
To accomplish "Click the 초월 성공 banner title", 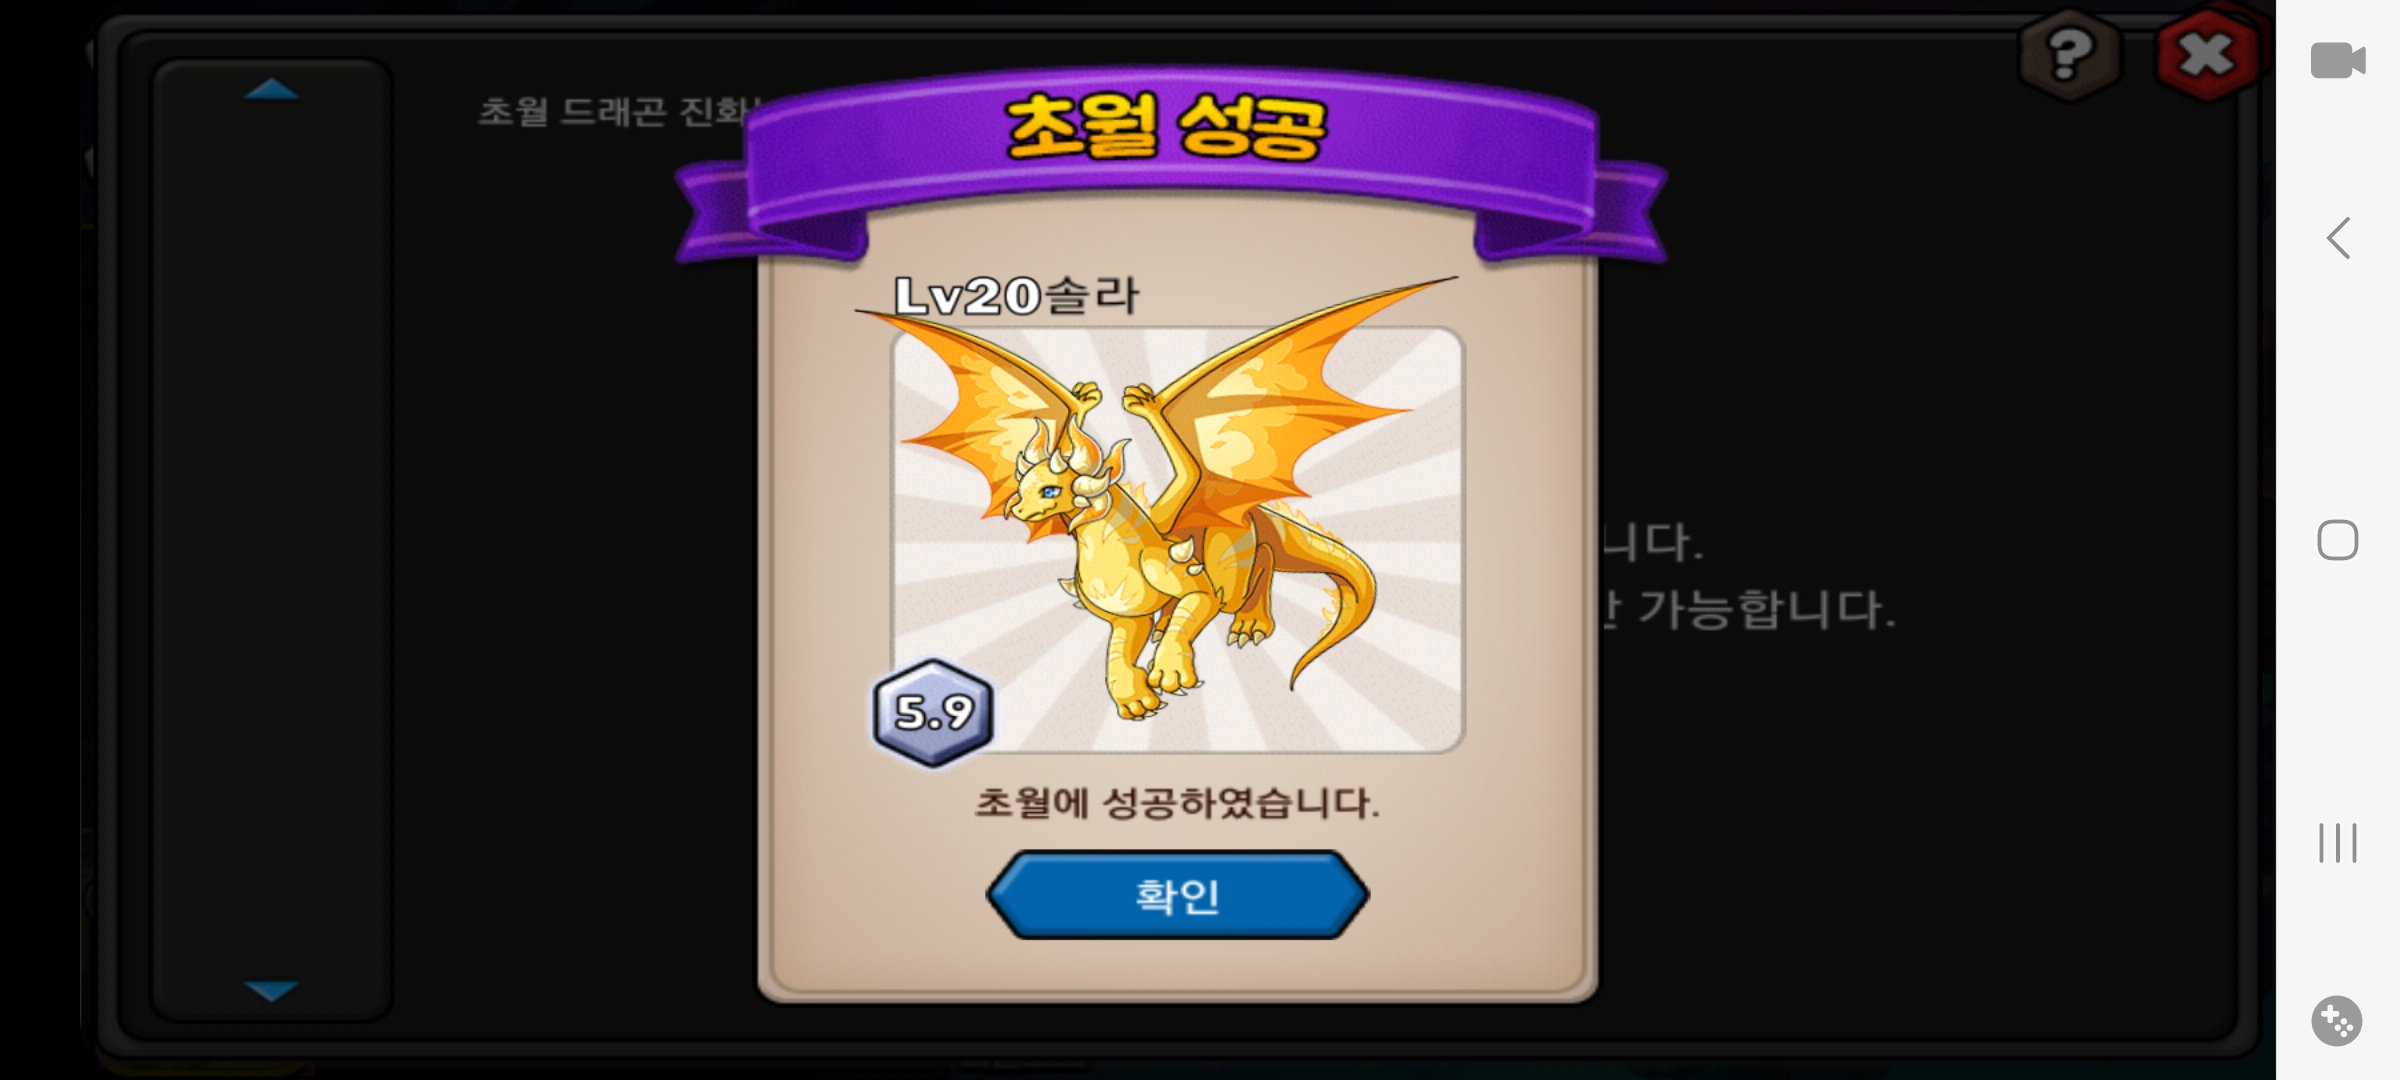I will point(1166,127).
